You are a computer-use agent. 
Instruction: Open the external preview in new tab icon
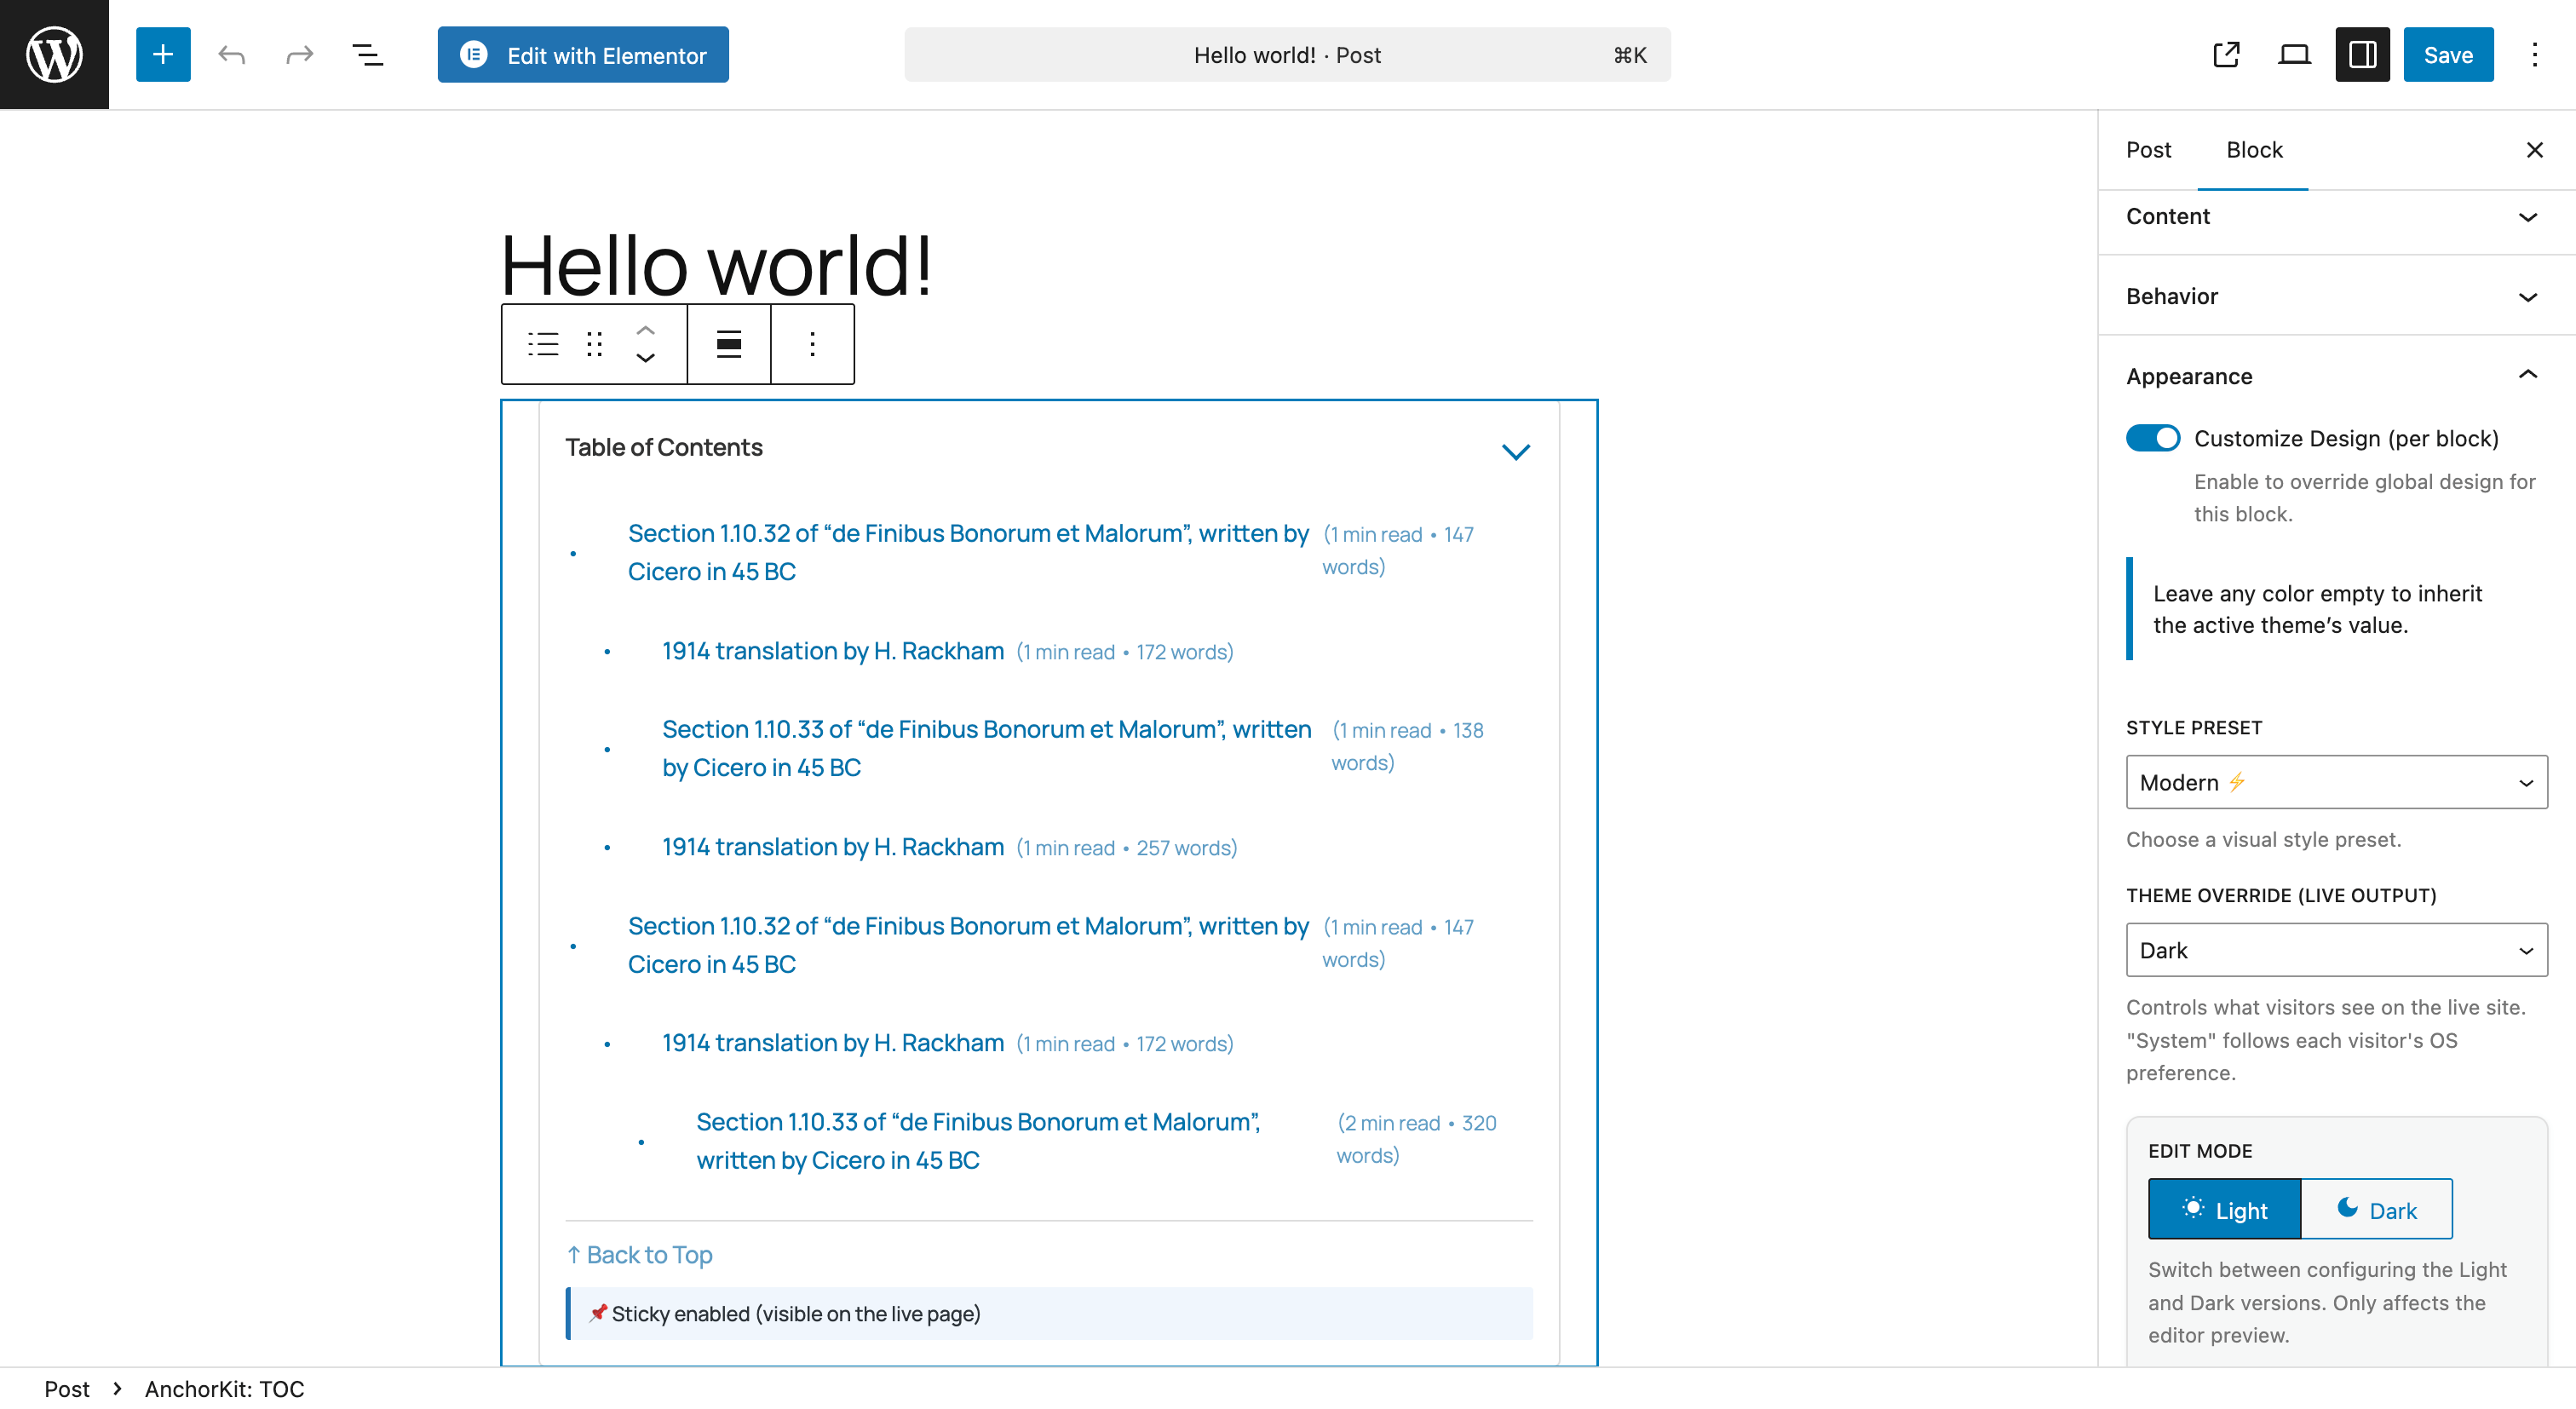(2224, 54)
